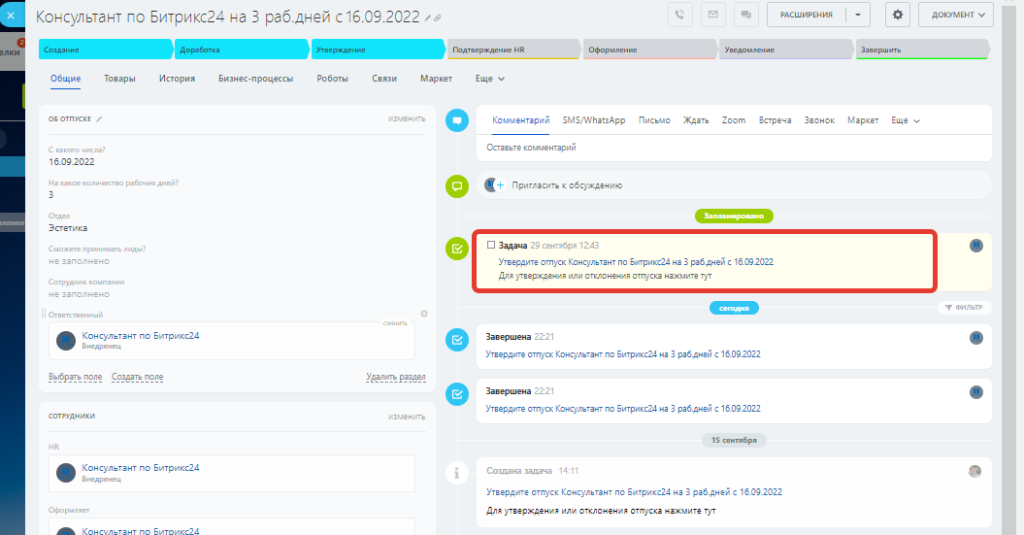Switch to Товары tab
Screen dimensions: 1024x535
(x=120, y=78)
